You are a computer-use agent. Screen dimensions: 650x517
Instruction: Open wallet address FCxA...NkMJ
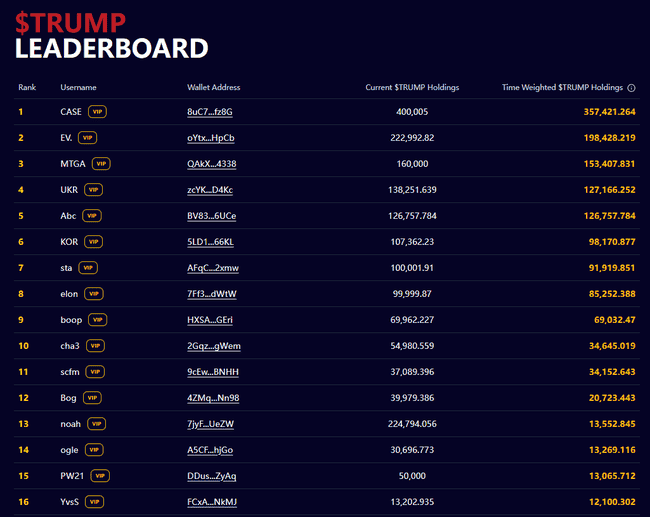[x=212, y=502]
